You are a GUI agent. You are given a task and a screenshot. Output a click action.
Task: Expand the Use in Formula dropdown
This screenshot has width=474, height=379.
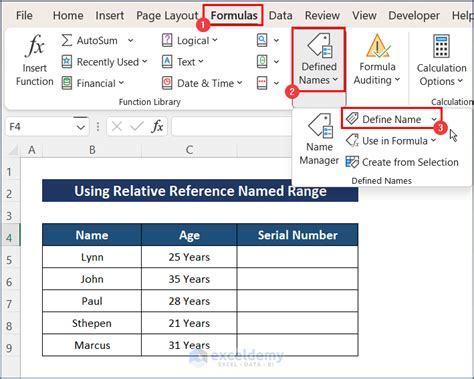391,141
